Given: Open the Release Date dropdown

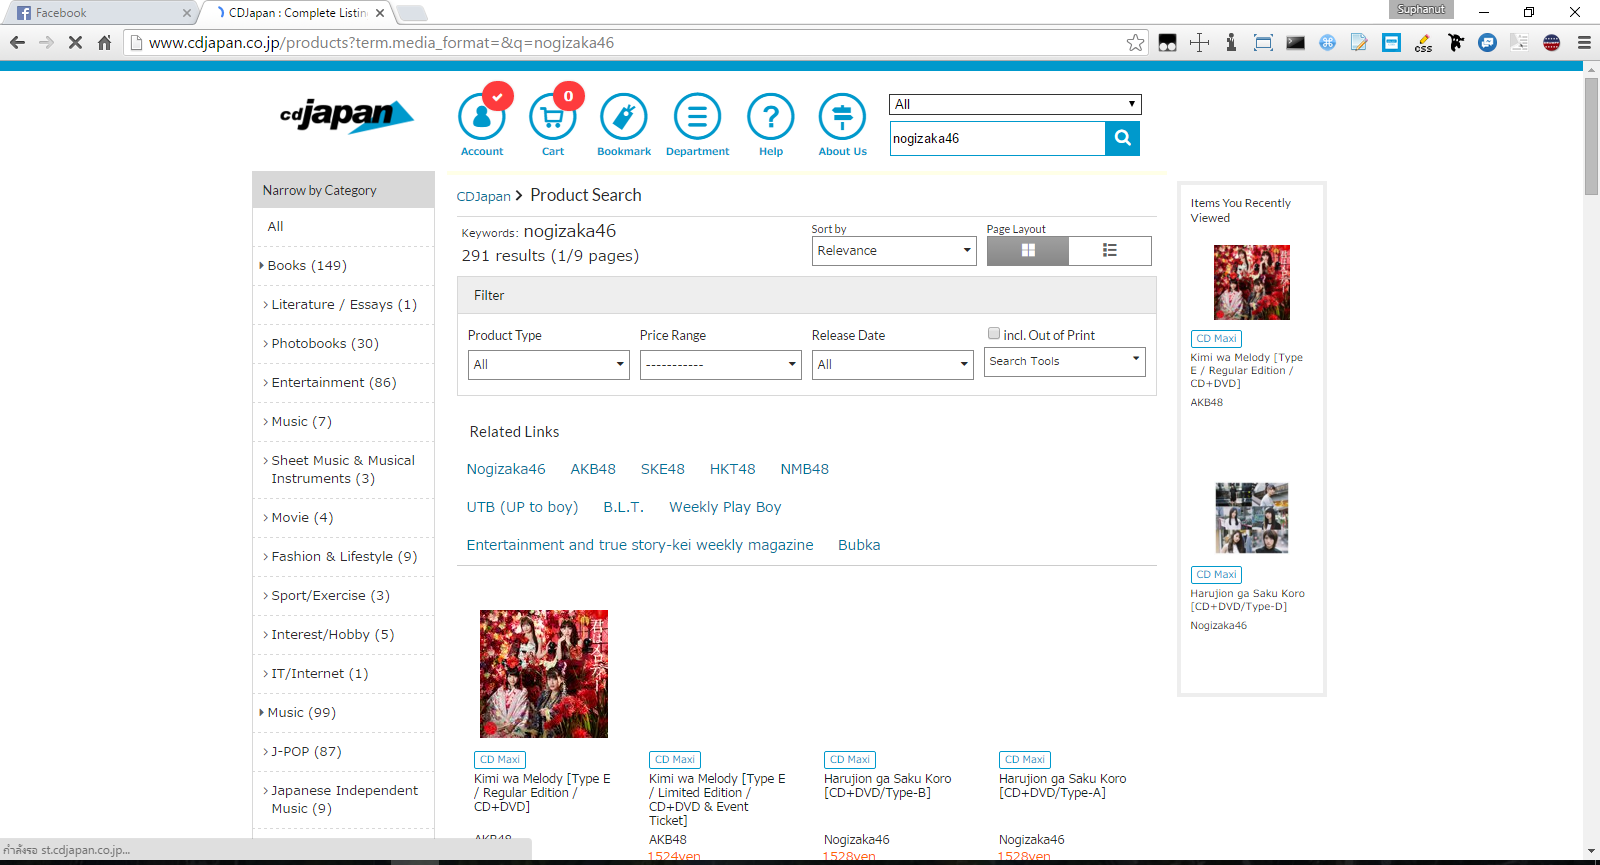Looking at the screenshot, I should coord(893,364).
